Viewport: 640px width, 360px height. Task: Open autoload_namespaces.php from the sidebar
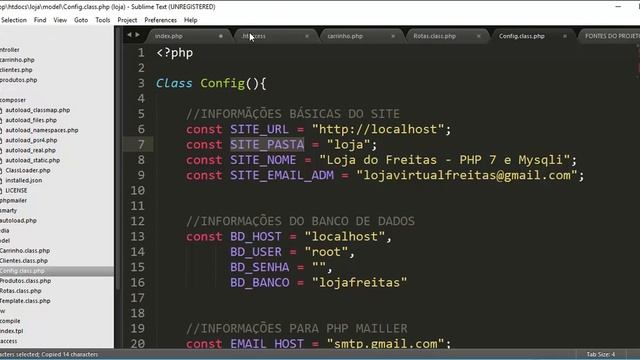pos(42,130)
